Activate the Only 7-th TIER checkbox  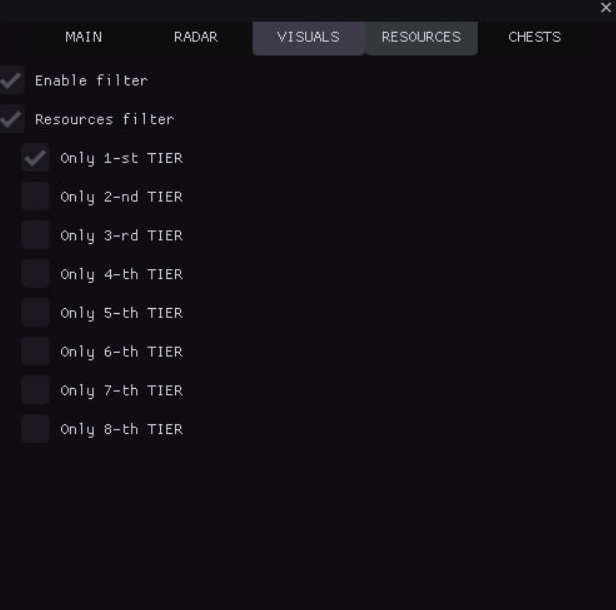35,390
